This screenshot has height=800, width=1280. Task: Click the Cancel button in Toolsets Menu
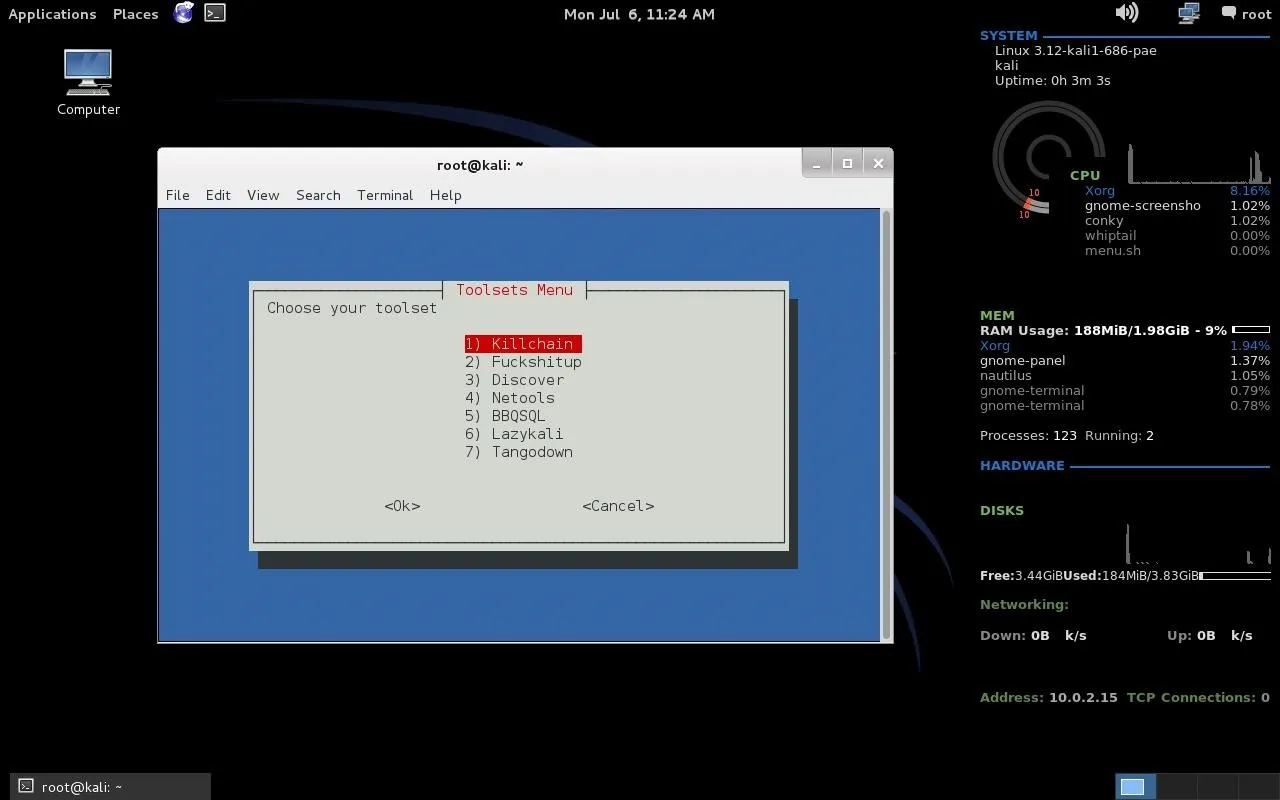(x=618, y=506)
